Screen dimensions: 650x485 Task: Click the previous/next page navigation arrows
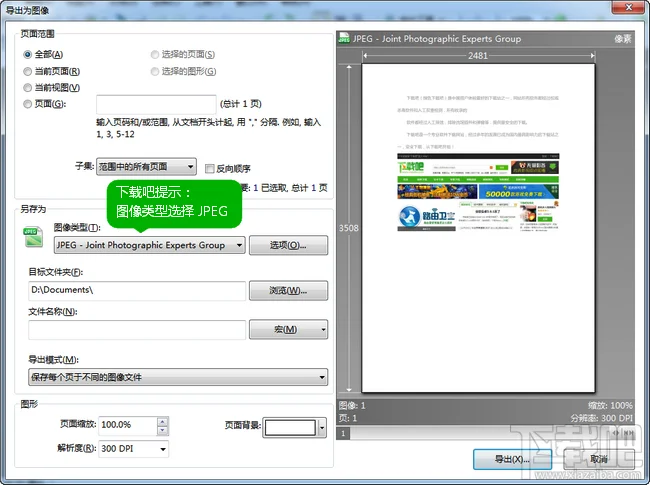[616, 433]
